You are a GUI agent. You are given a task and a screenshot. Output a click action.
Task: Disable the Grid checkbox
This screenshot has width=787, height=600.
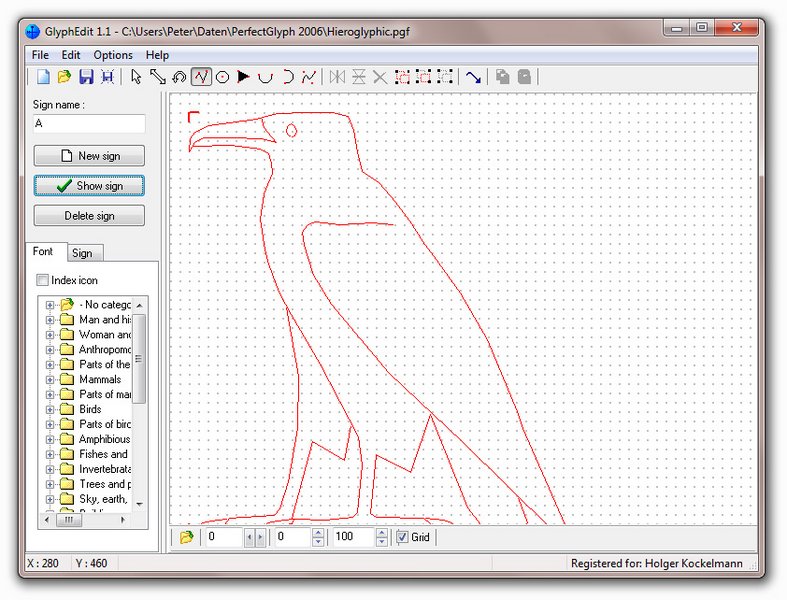click(403, 538)
